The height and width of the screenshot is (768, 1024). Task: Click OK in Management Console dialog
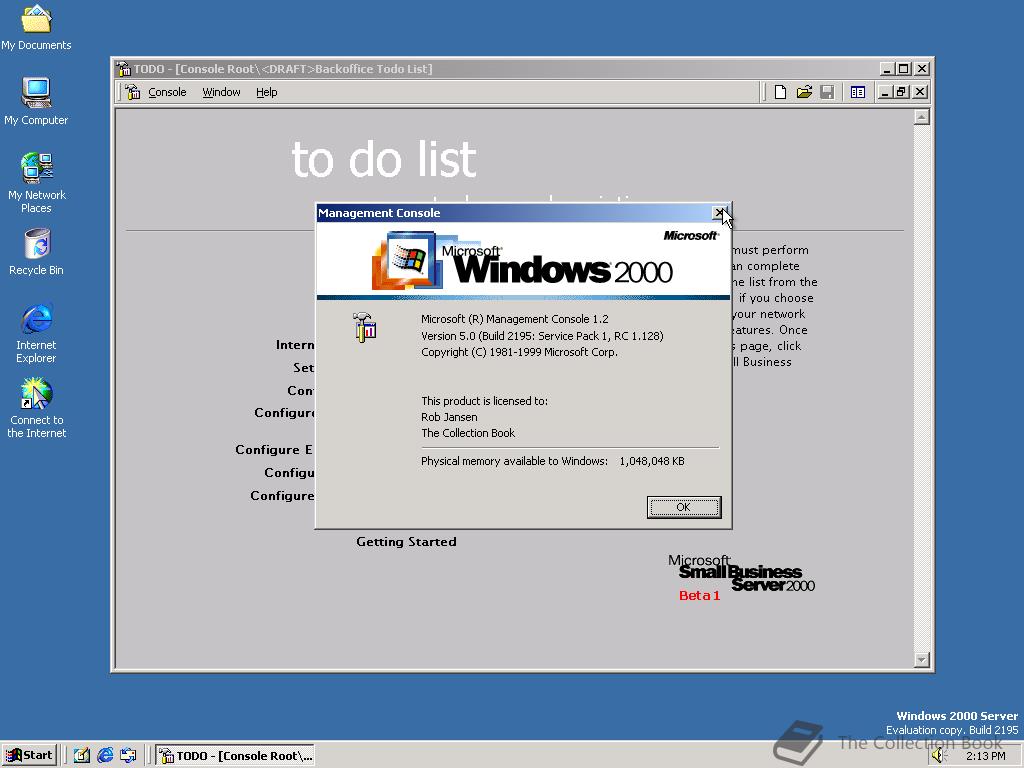(684, 507)
